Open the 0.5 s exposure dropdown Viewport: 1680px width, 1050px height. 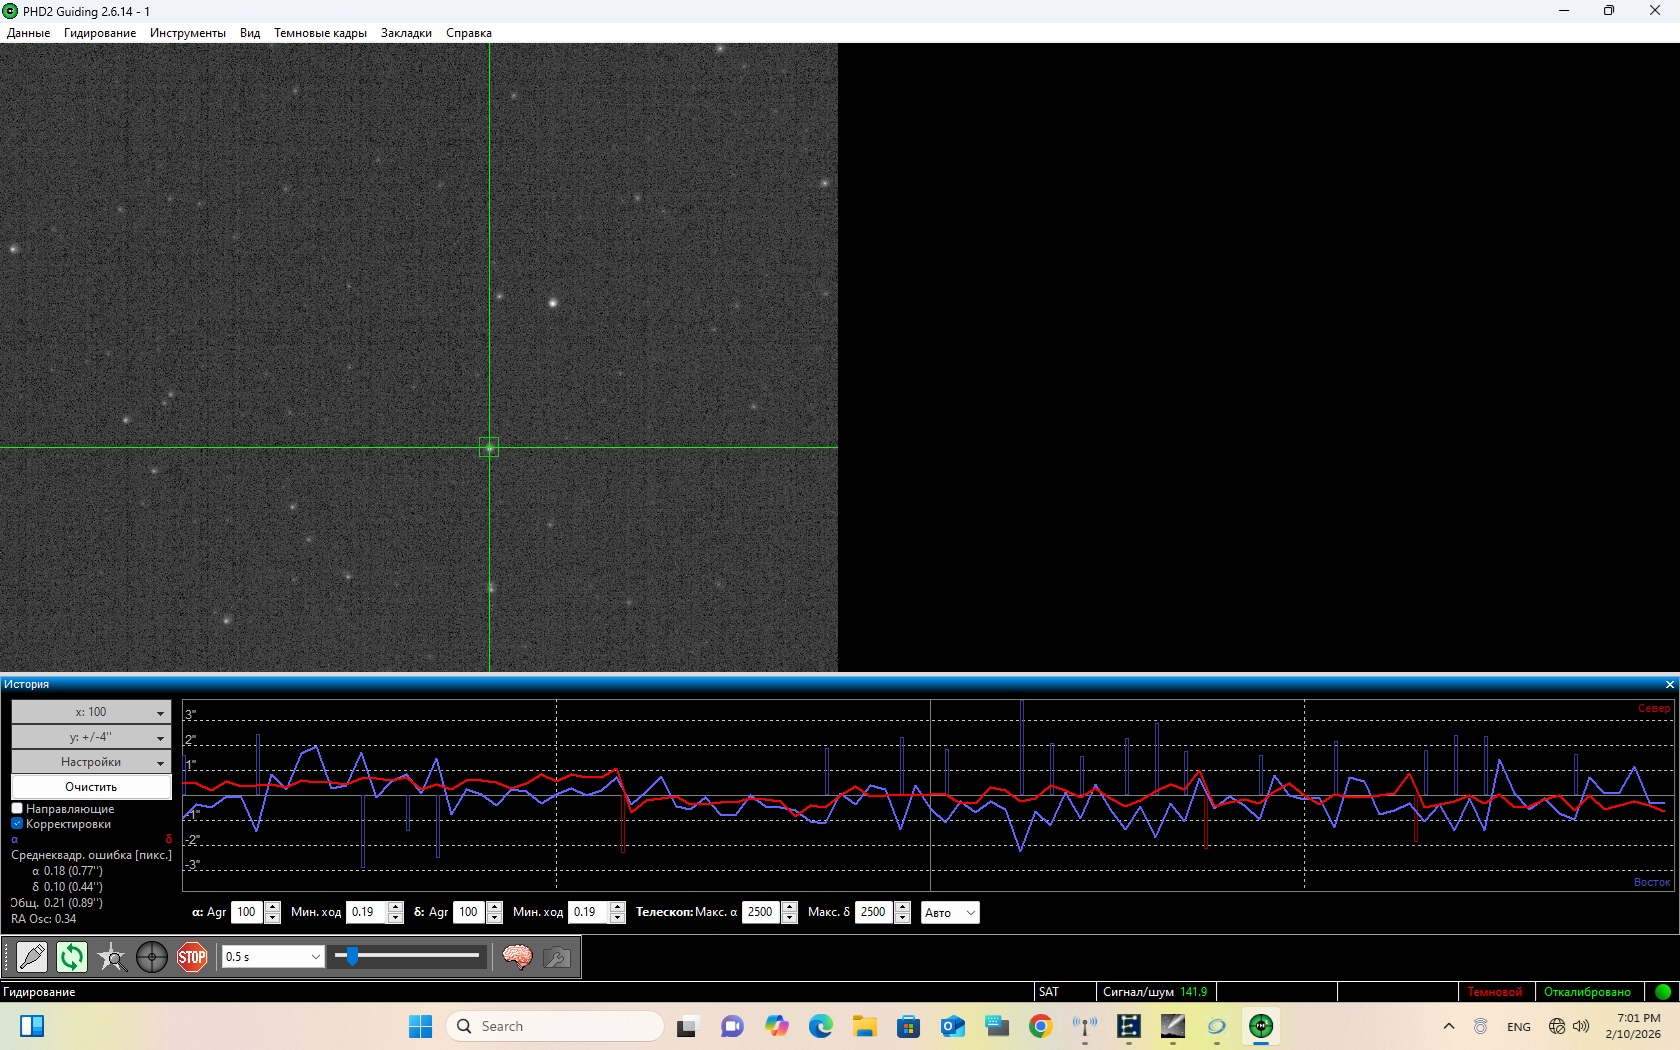272,957
